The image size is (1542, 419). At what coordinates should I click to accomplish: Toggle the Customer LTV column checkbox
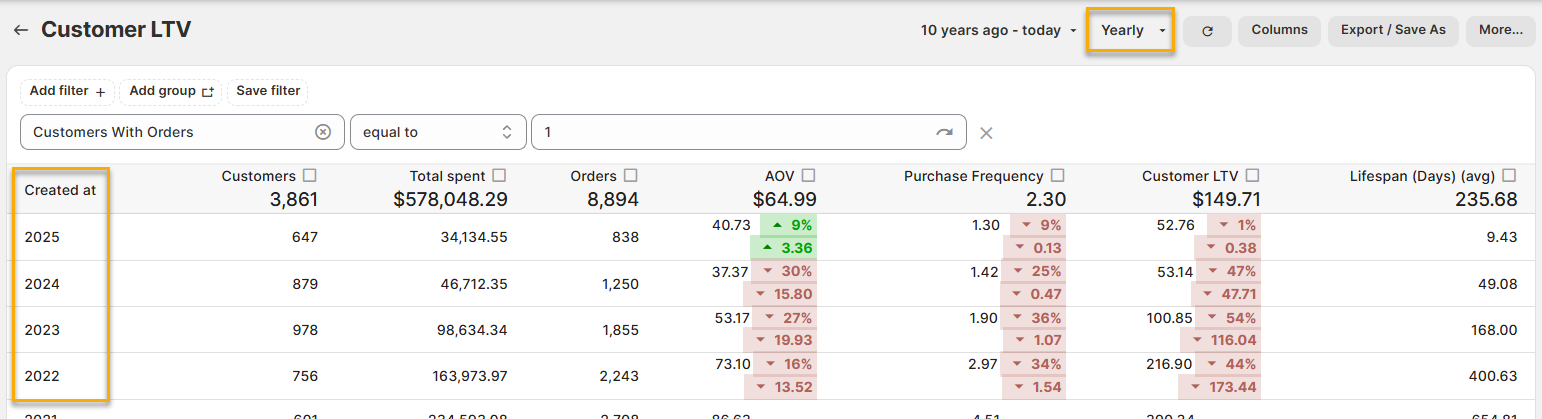[x=1252, y=176]
